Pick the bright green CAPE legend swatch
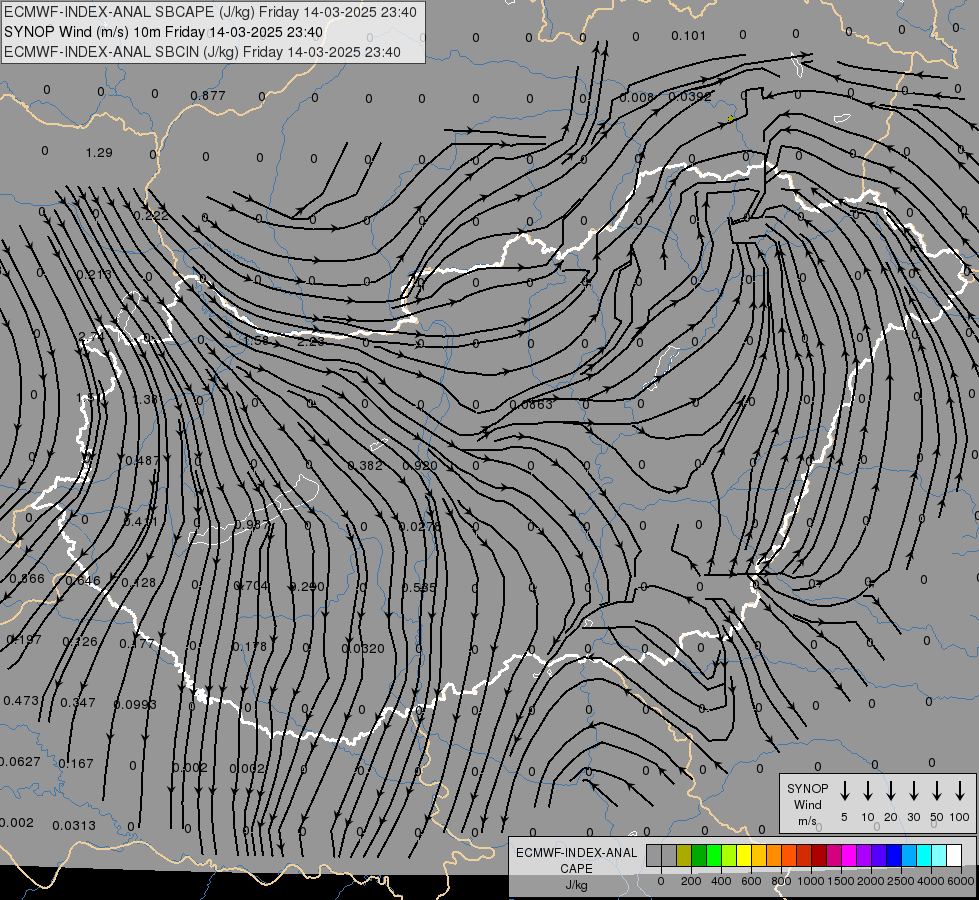979x900 pixels. tap(714, 856)
